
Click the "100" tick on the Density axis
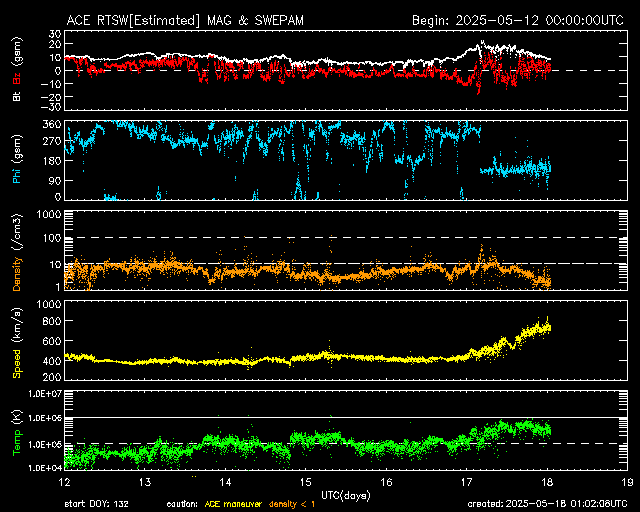pos(52,238)
